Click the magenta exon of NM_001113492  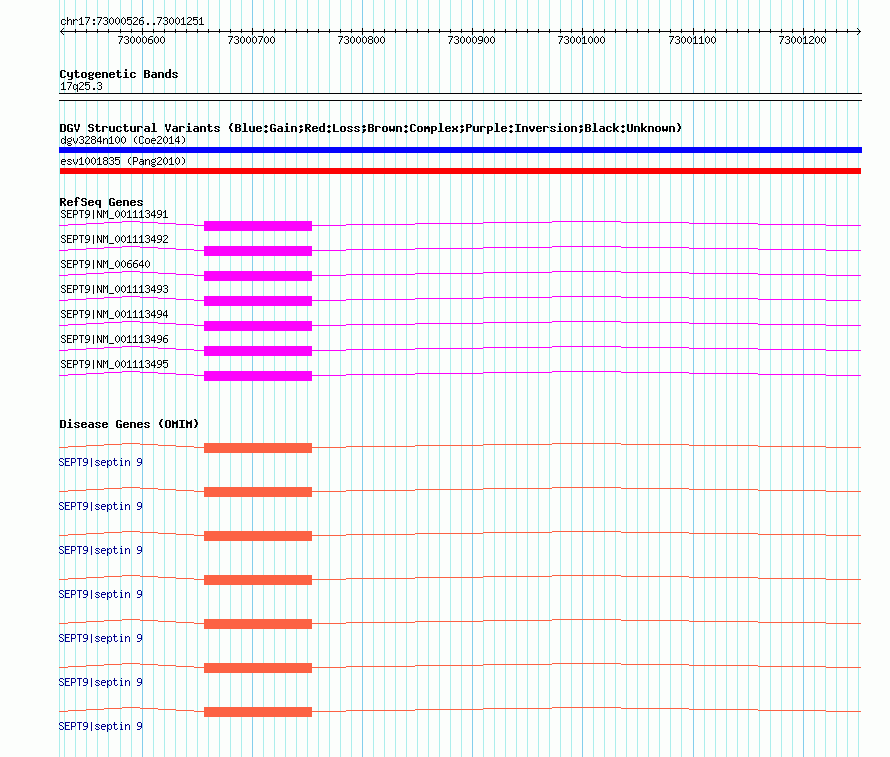click(x=258, y=251)
